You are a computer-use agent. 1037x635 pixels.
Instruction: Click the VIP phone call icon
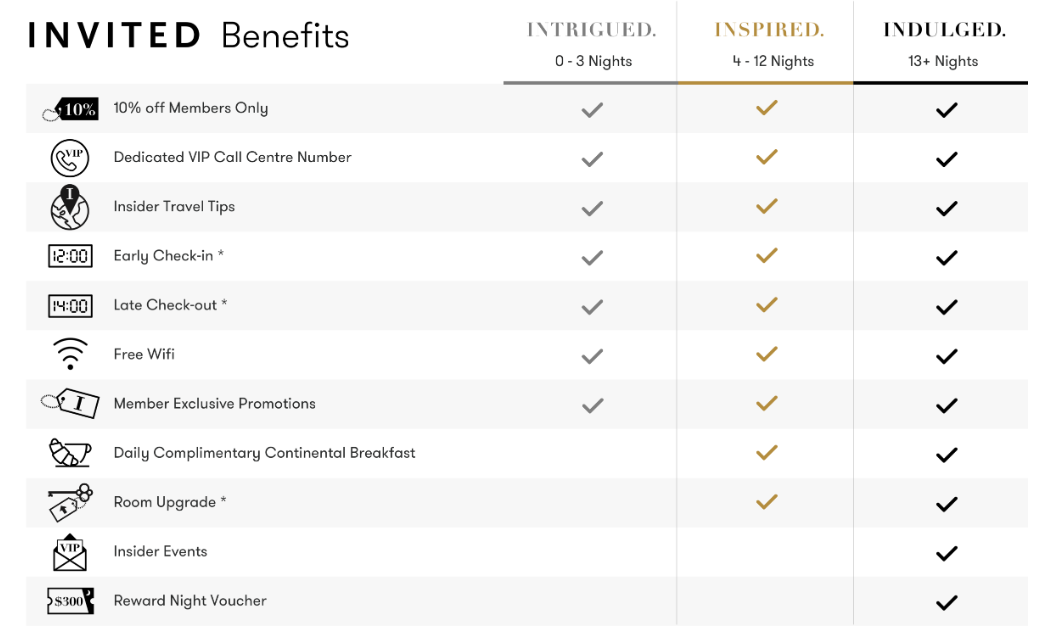70,158
